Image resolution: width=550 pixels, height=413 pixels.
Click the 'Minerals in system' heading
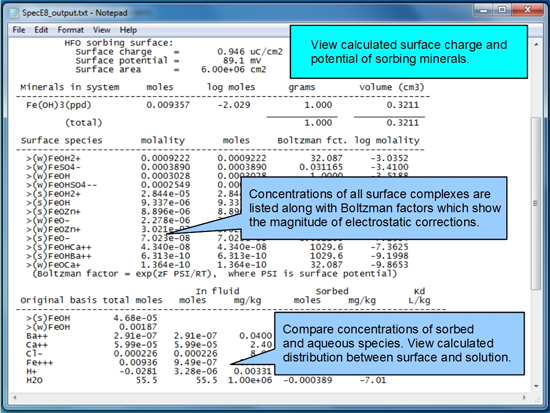tap(70, 87)
